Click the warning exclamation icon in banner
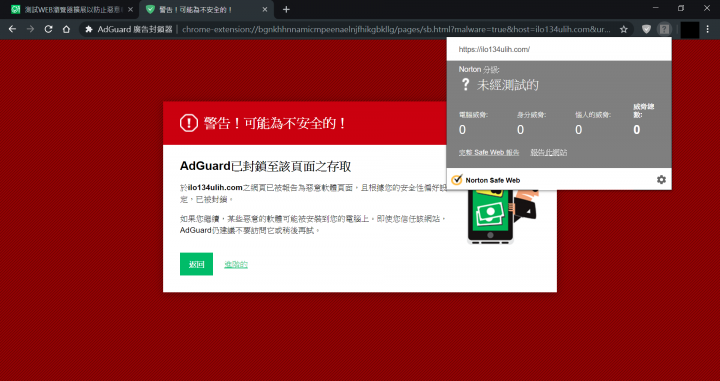Viewport: 720px width, 381px height. pyautogui.click(x=189, y=123)
